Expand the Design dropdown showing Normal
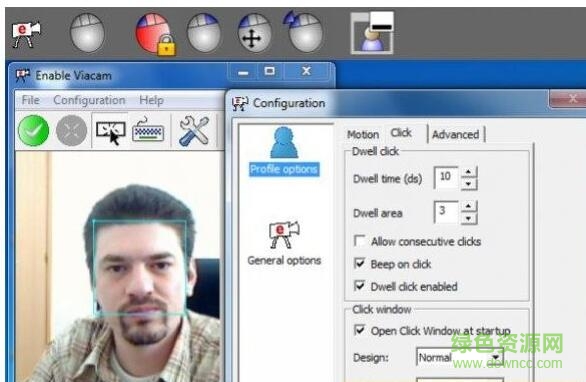Image resolution: width=586 pixels, height=382 pixels. click(460, 357)
